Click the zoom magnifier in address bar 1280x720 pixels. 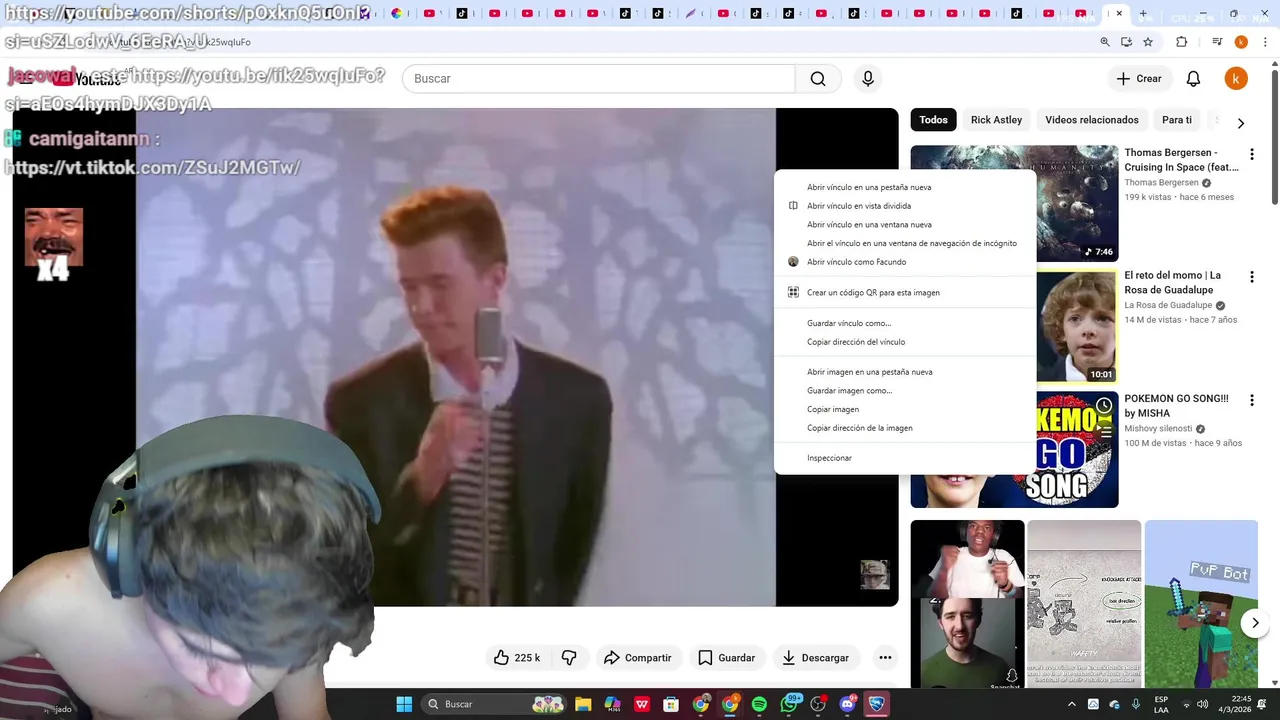(1105, 42)
